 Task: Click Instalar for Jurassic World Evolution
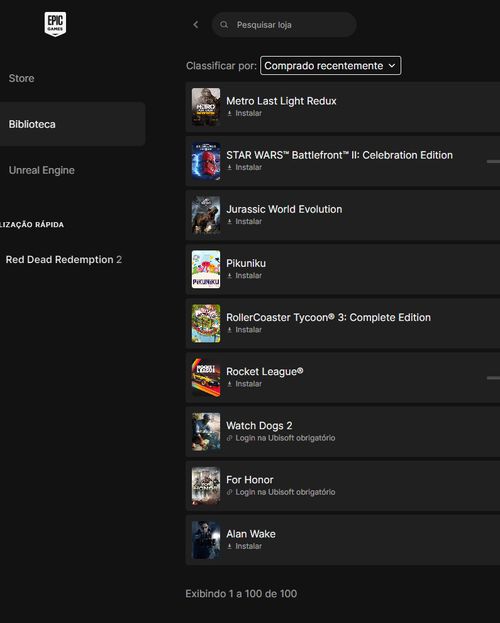pos(248,221)
